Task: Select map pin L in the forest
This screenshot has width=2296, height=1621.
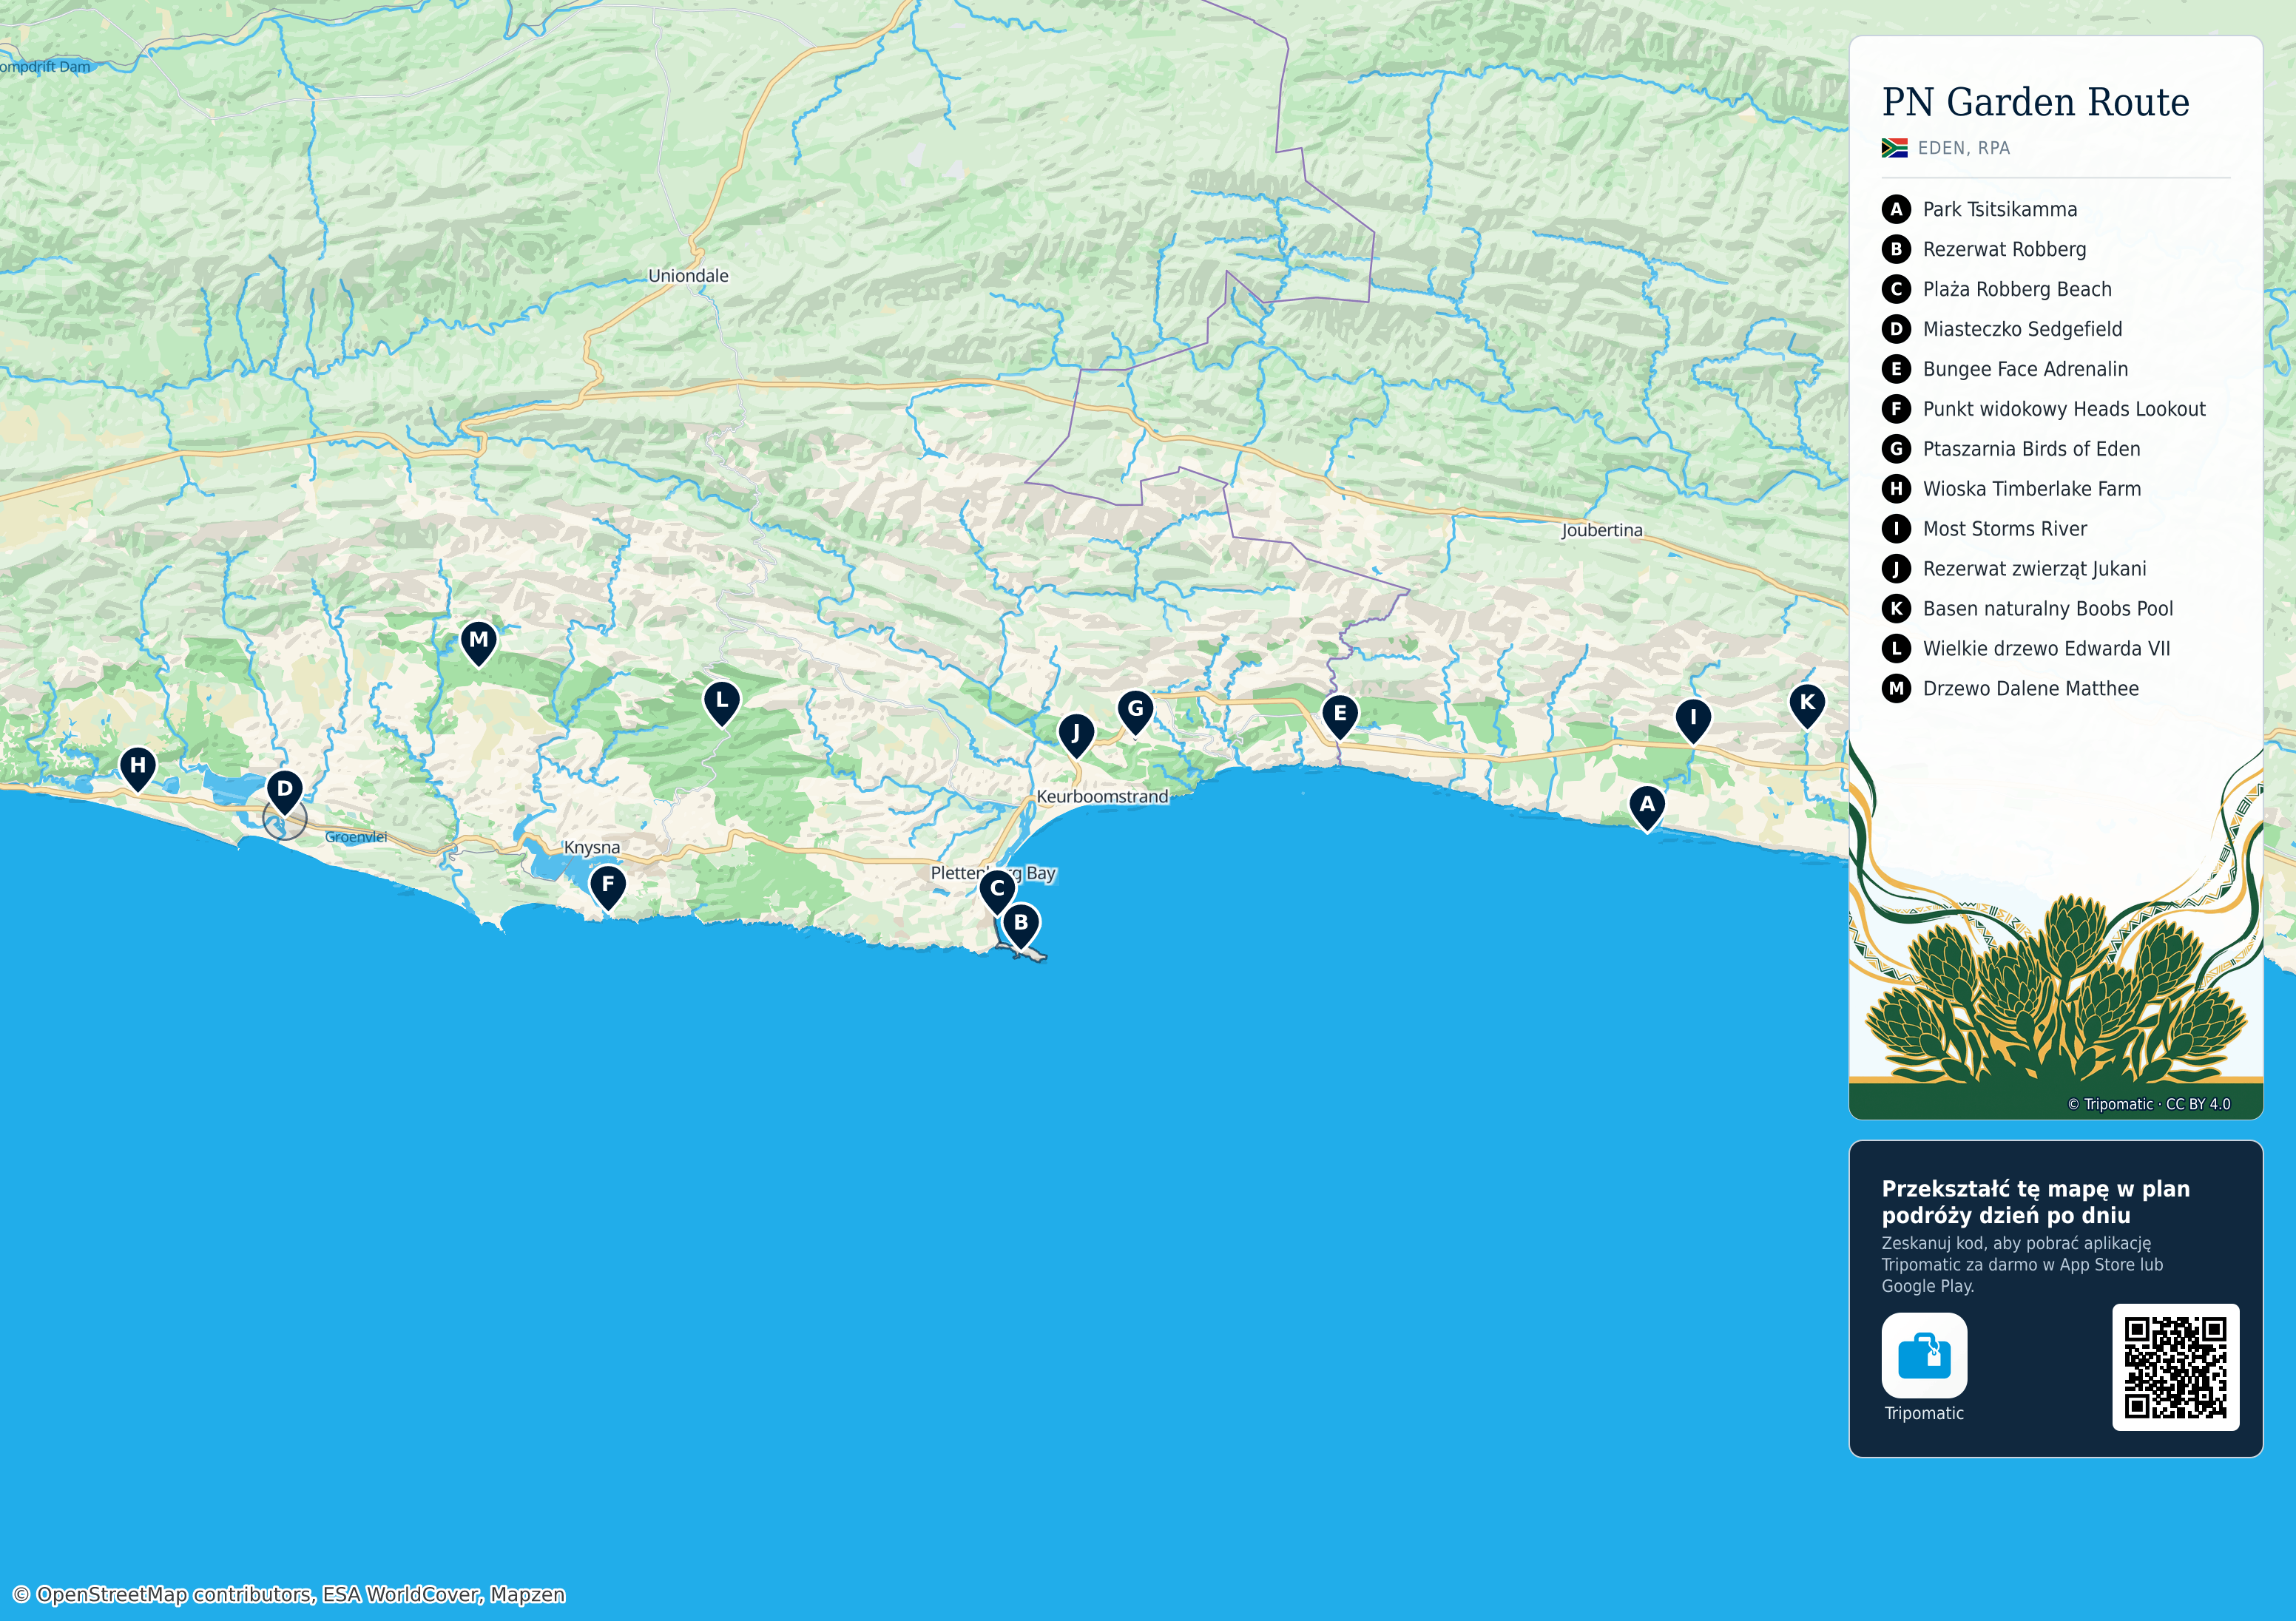Action: click(x=722, y=703)
